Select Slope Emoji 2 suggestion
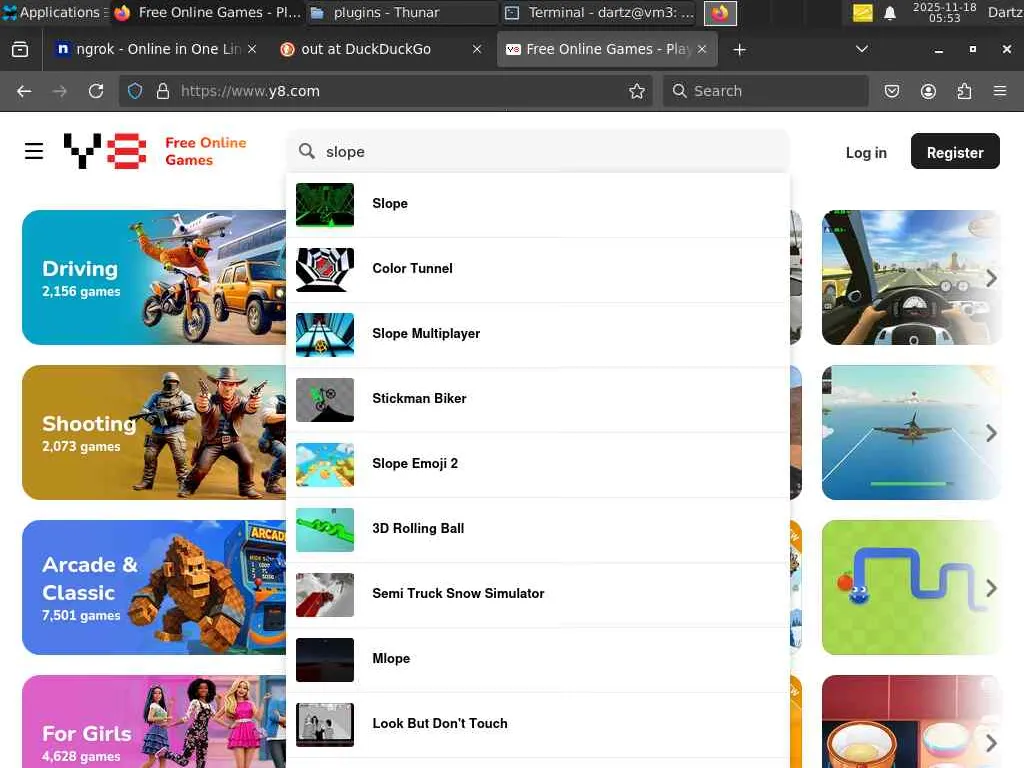 [x=537, y=464]
